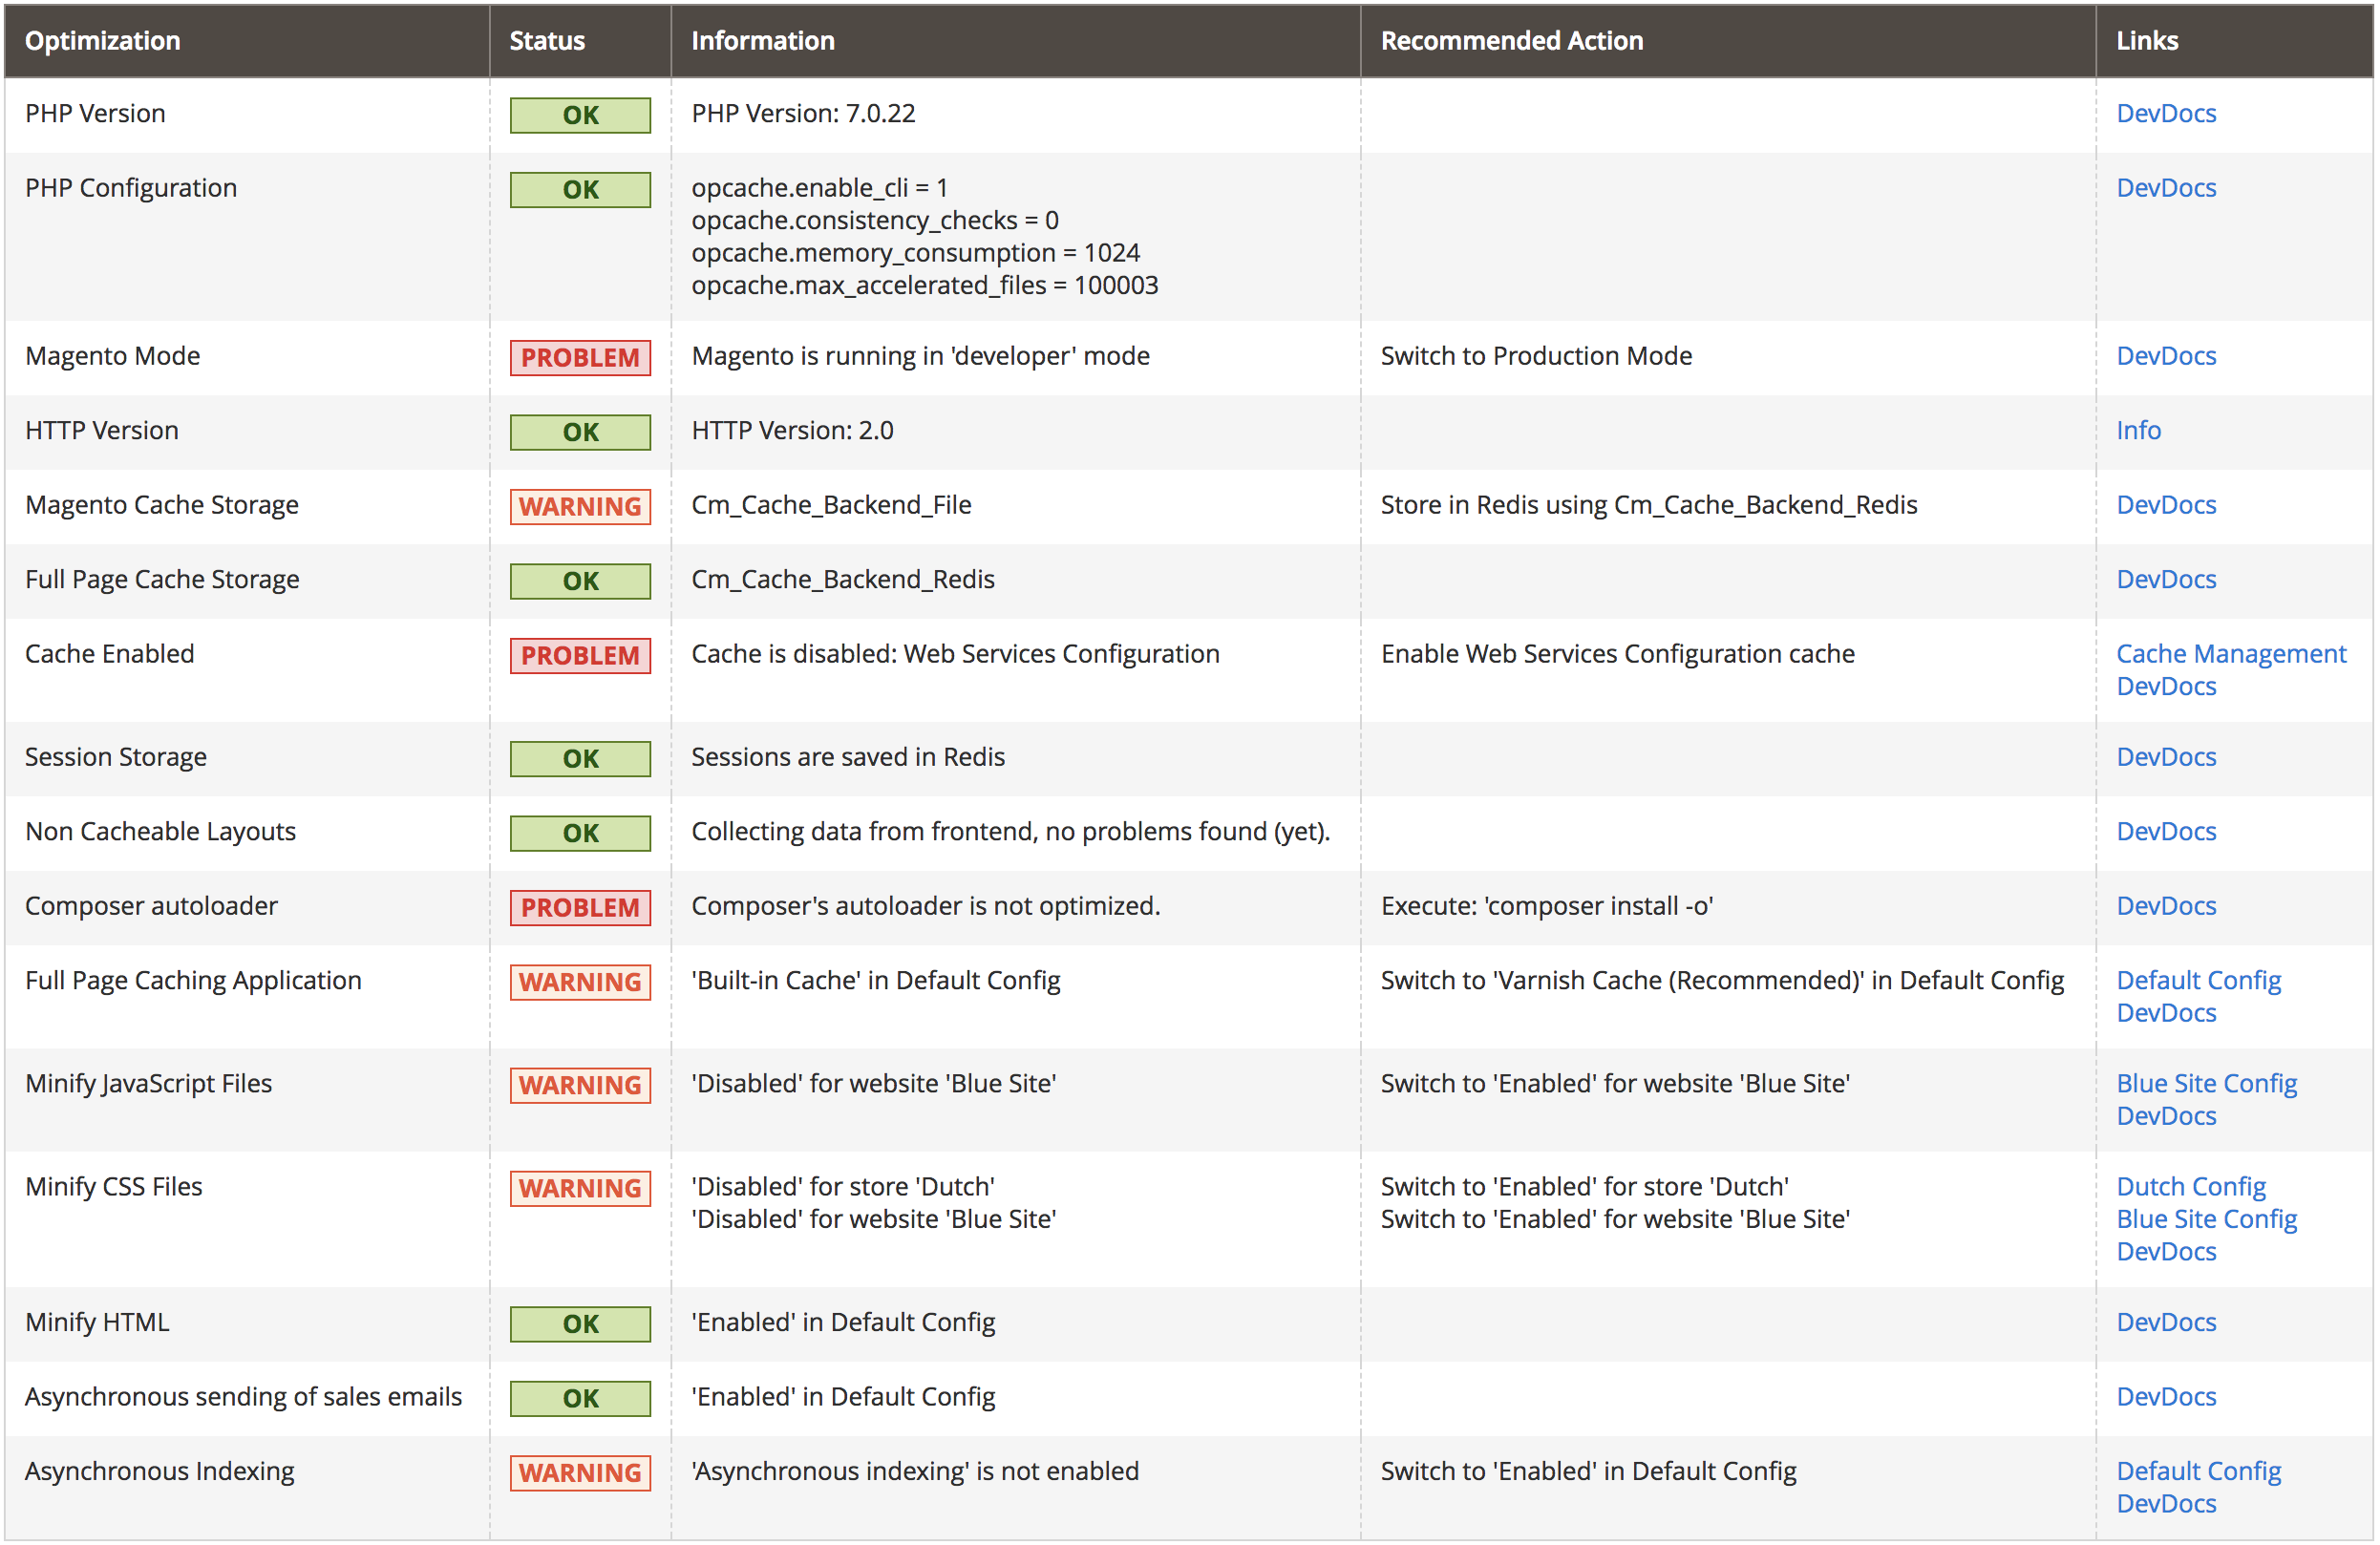Image resolution: width=2380 pixels, height=1545 pixels.
Task: Open Blue Site Config for Minify JavaScript
Action: point(2206,1083)
